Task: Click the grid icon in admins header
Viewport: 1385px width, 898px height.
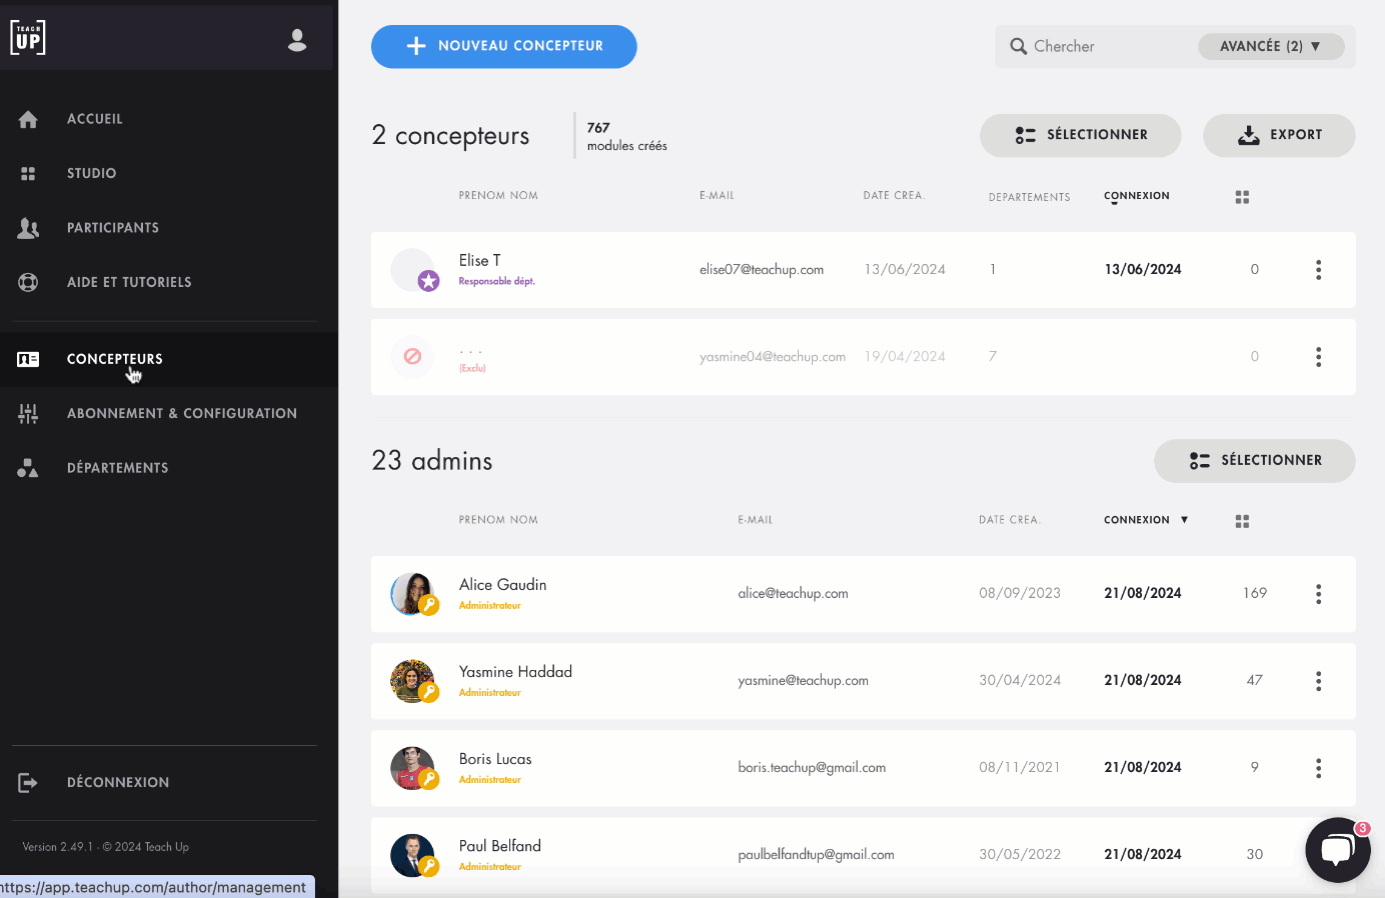Action: coord(1242,521)
